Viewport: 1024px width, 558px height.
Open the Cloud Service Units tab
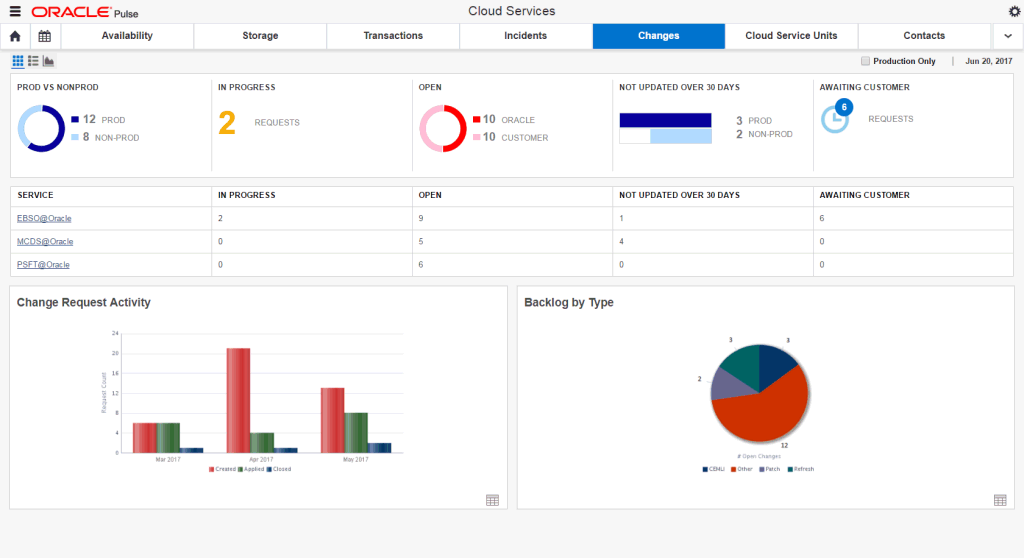(792, 36)
